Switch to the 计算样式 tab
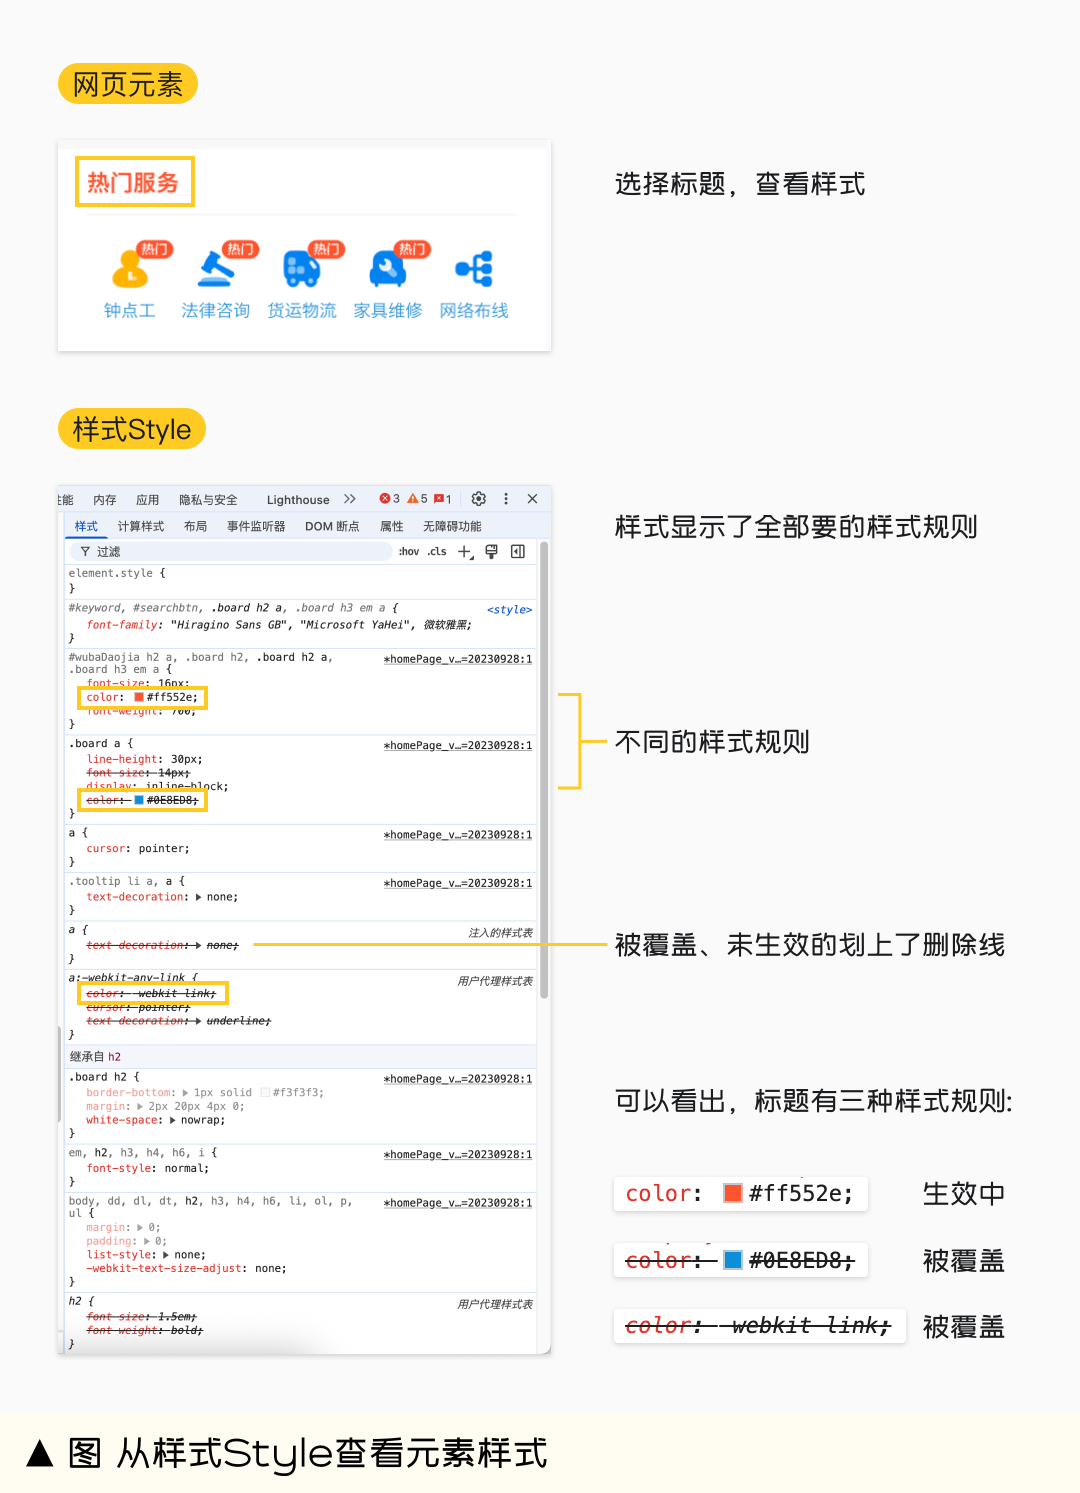The image size is (1080, 1493). click(141, 527)
